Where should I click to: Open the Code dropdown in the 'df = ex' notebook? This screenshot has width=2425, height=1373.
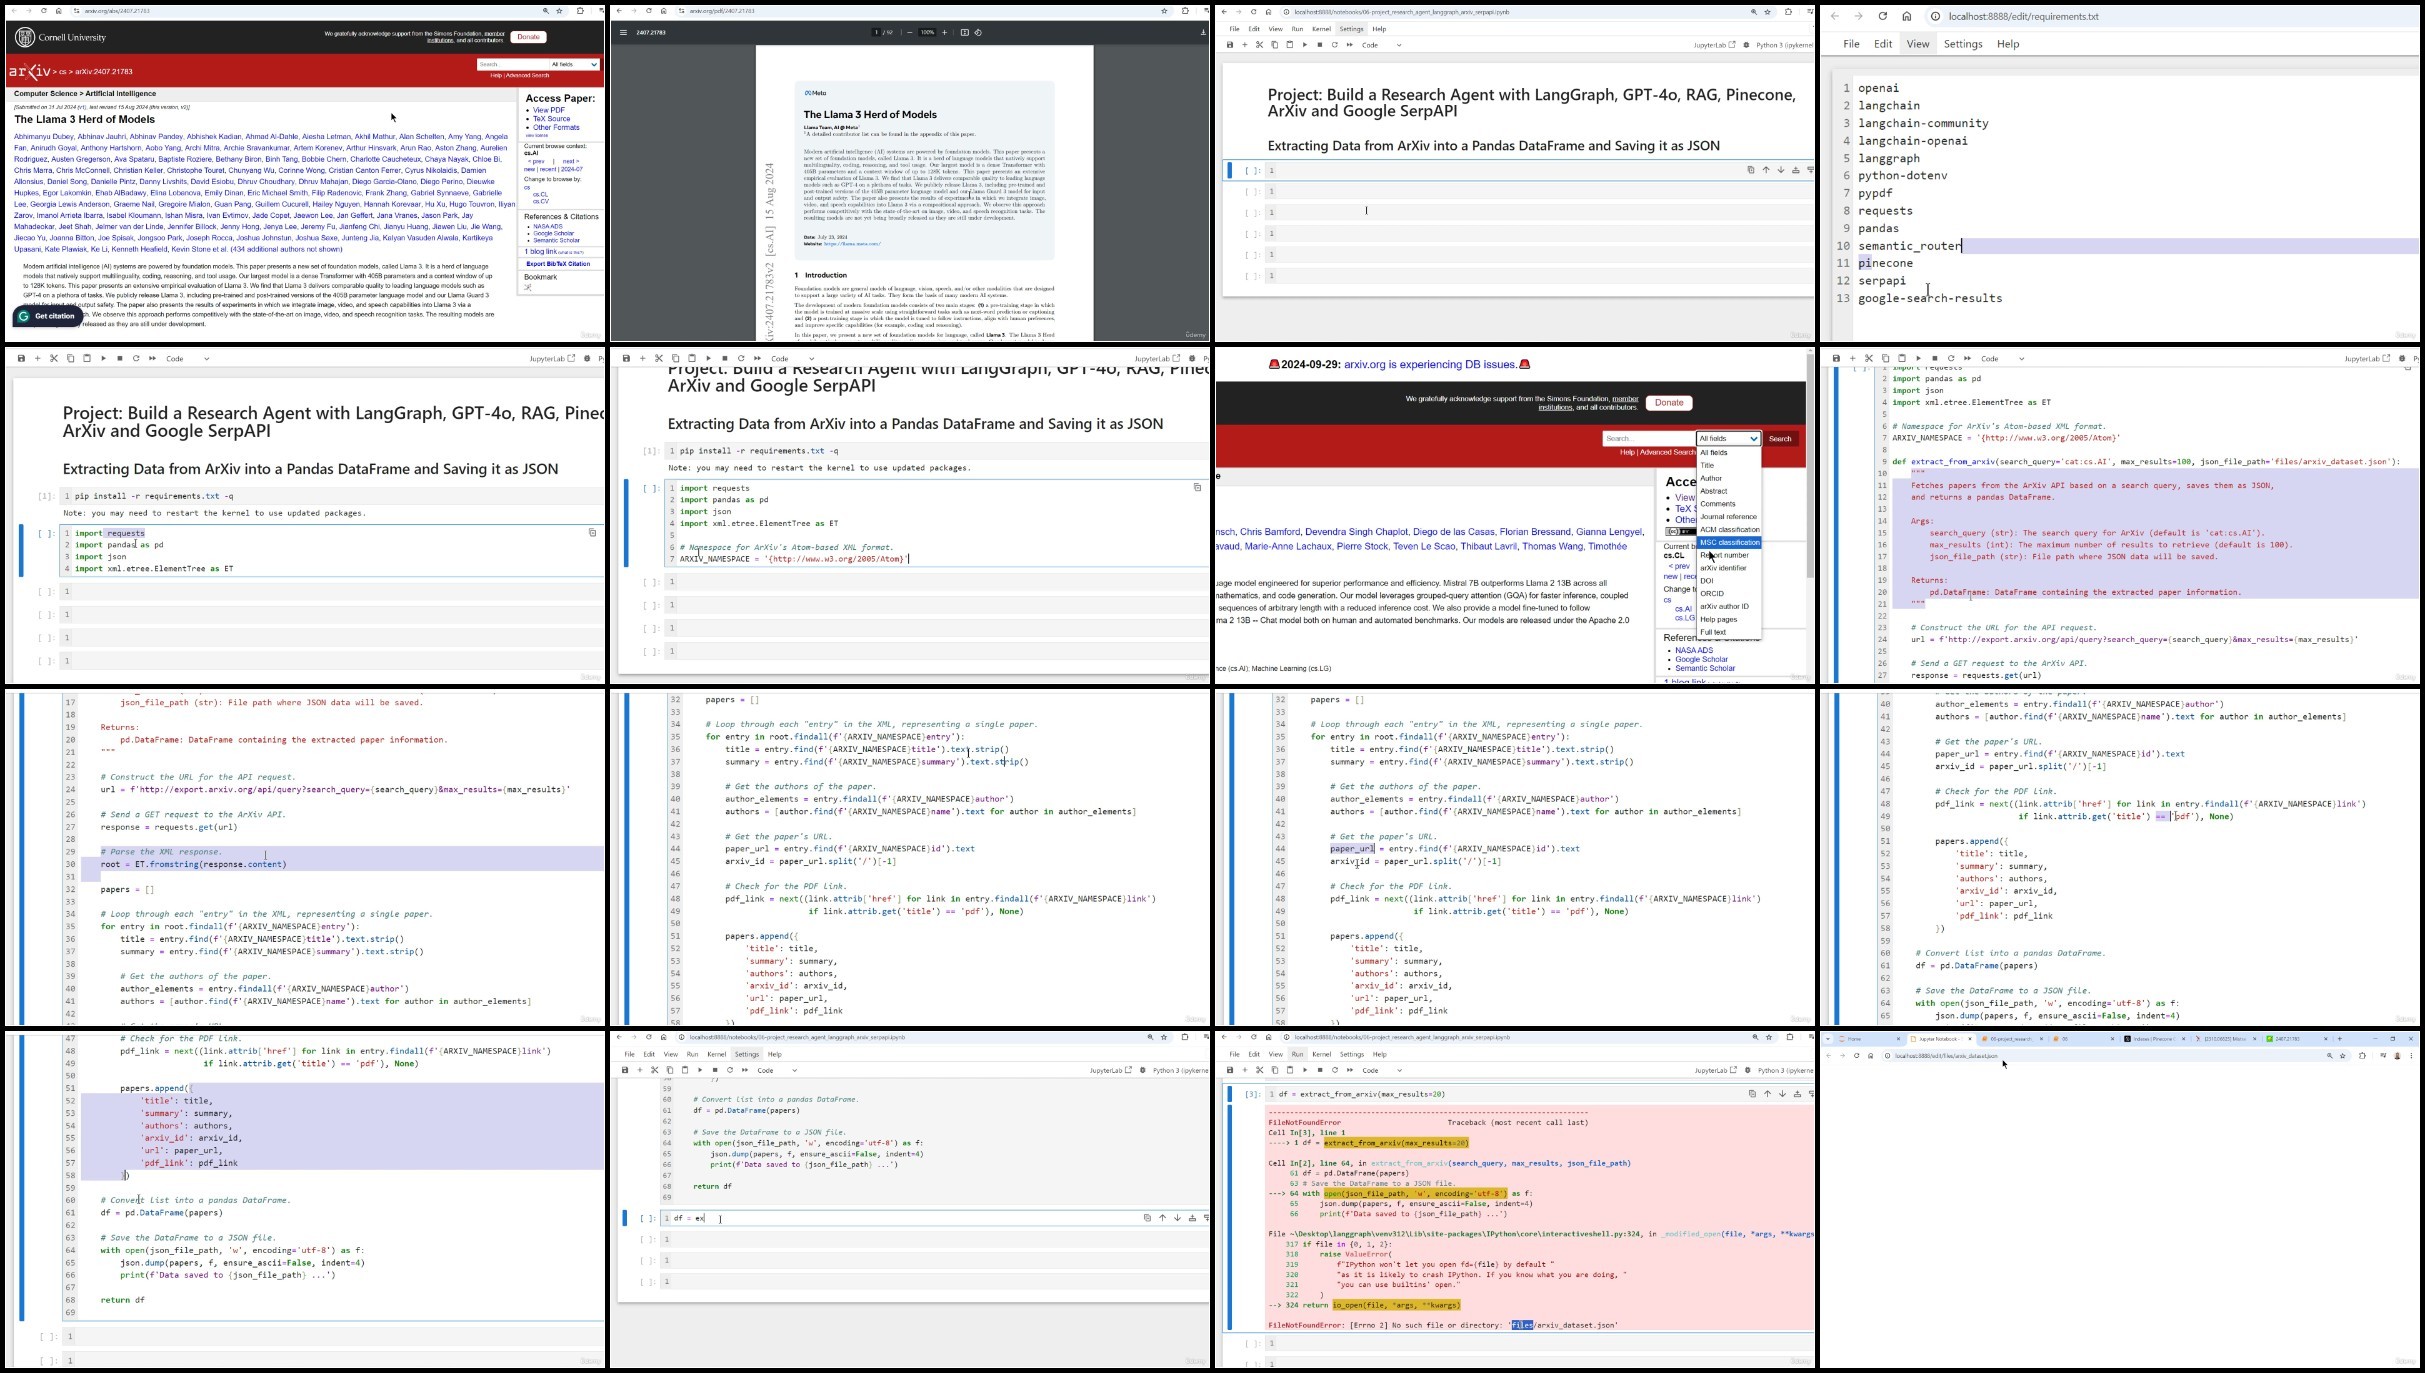[777, 1070]
